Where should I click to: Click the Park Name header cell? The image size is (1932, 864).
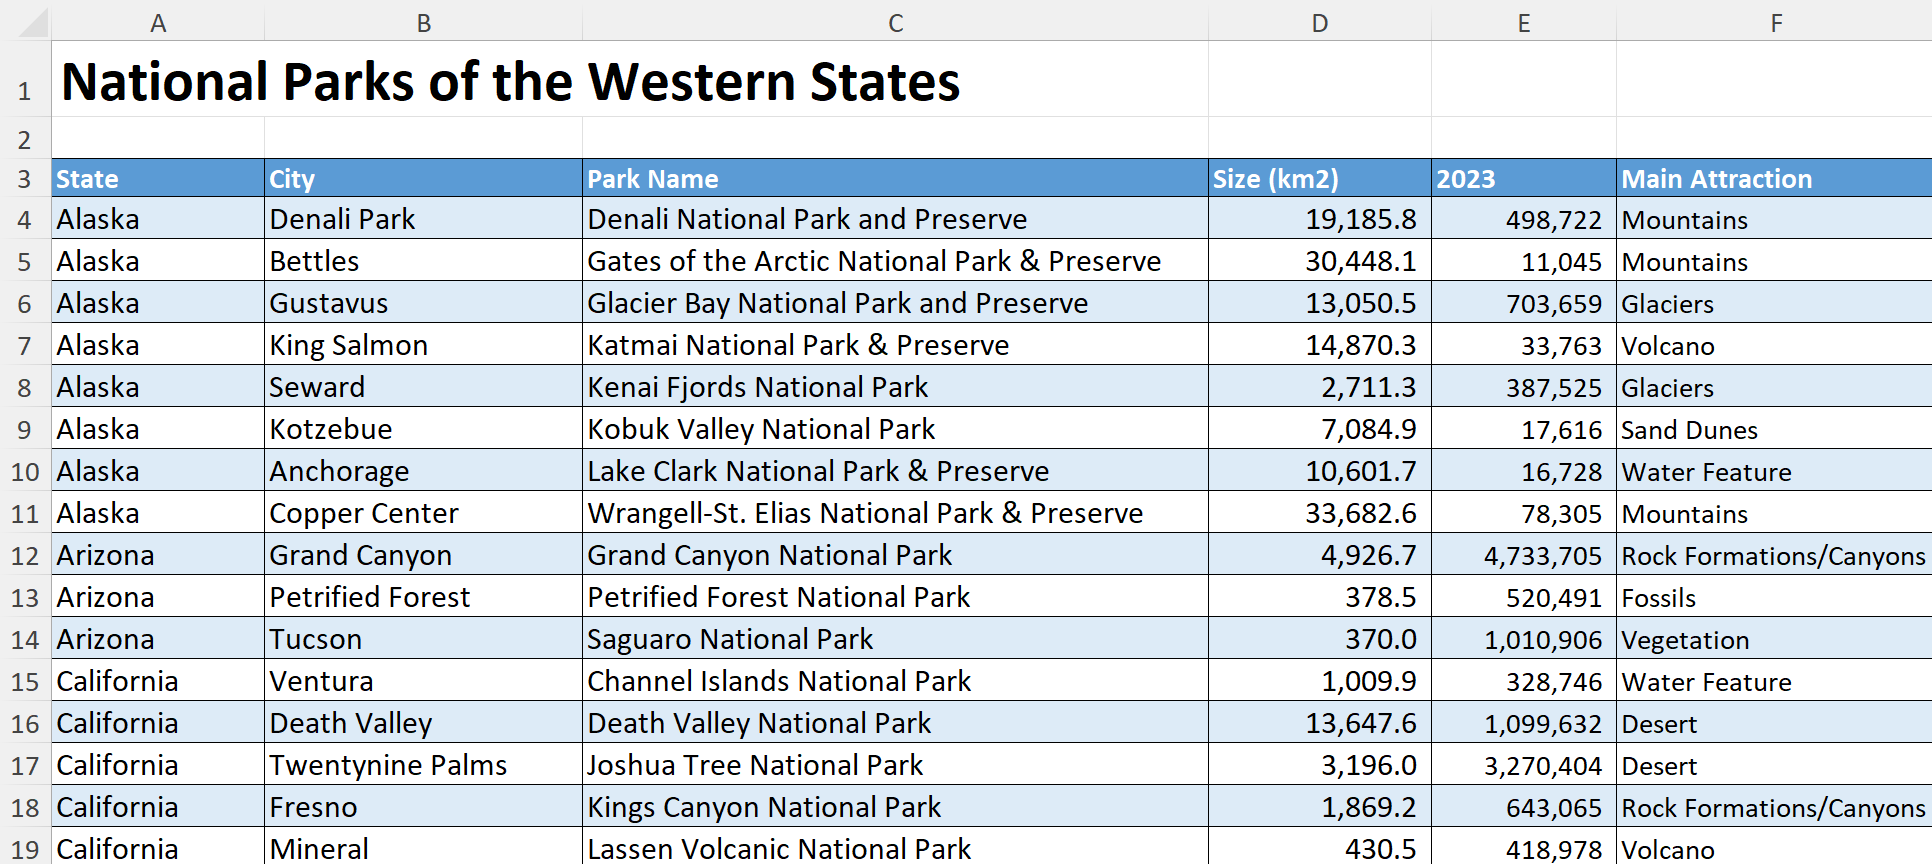click(x=895, y=178)
